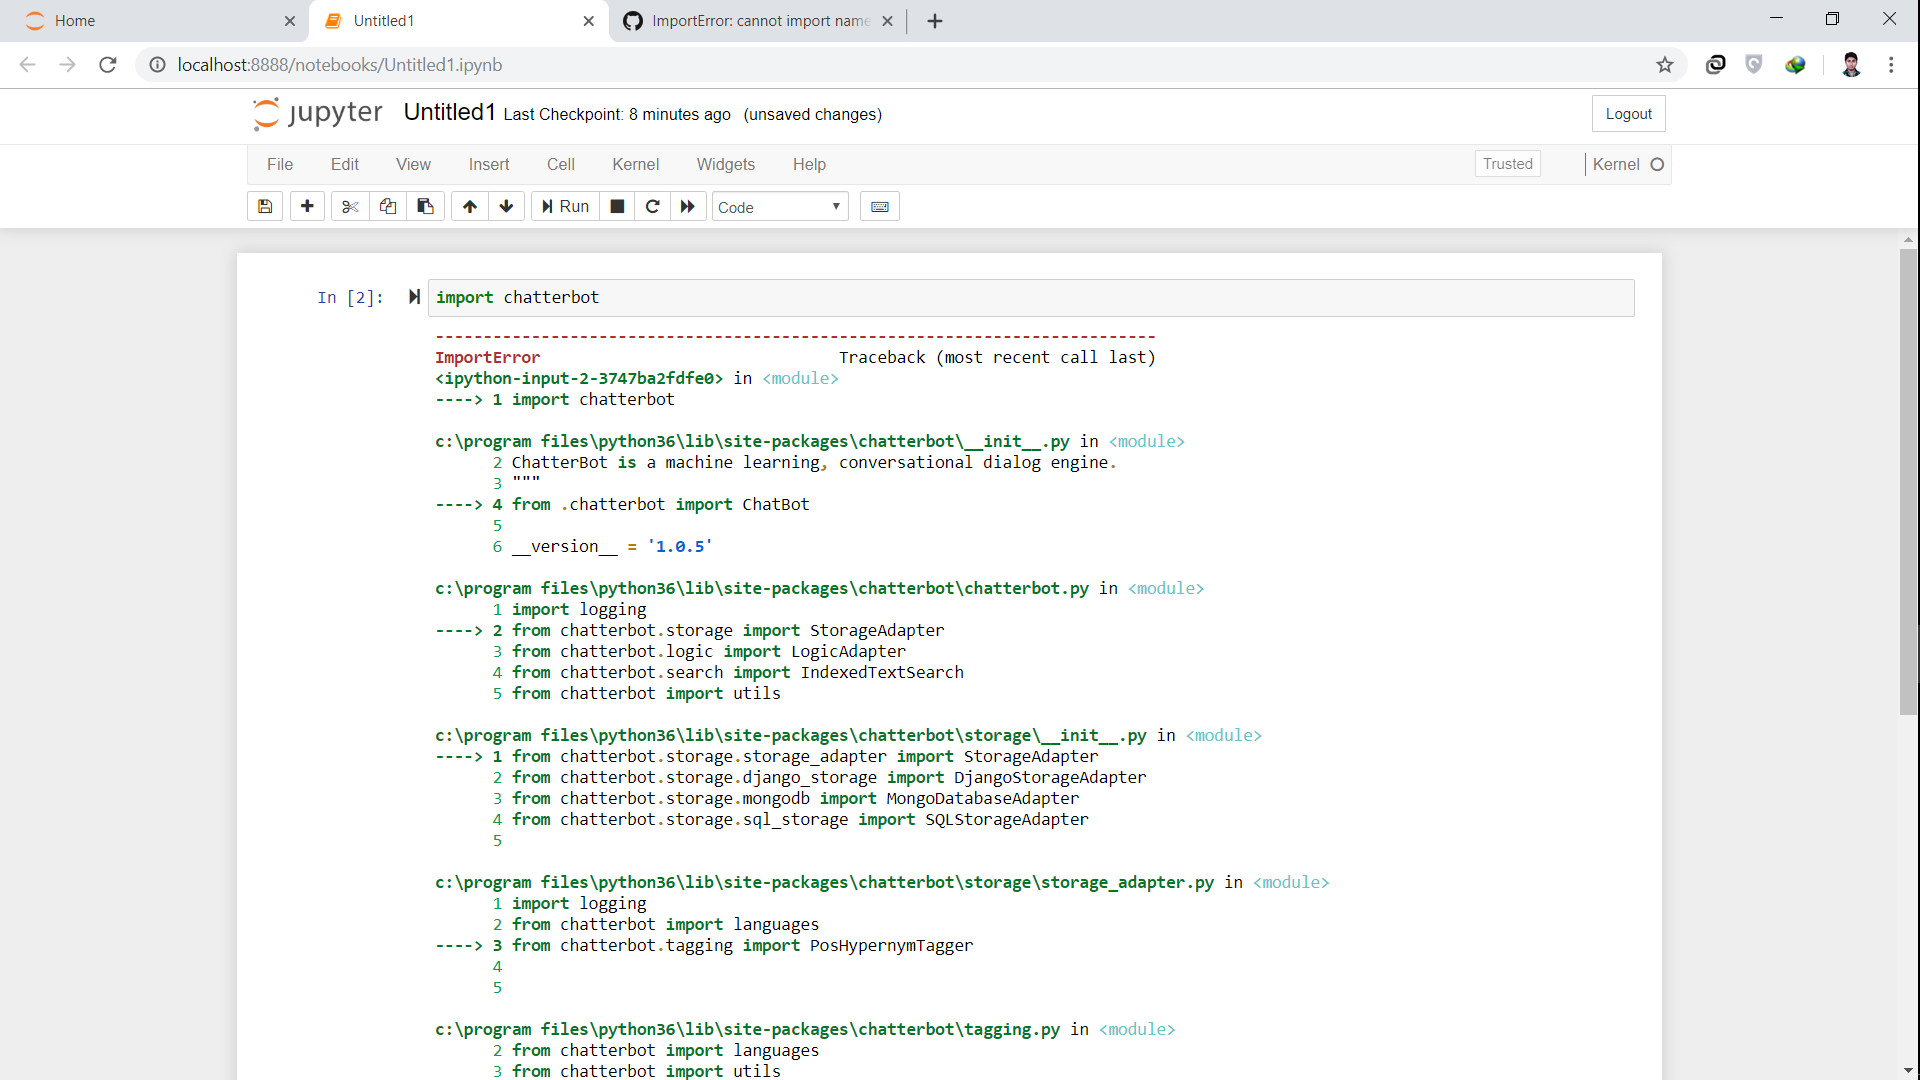Open the Widgets menu
Viewport: 1920px width, 1080px height.
pyautogui.click(x=725, y=164)
